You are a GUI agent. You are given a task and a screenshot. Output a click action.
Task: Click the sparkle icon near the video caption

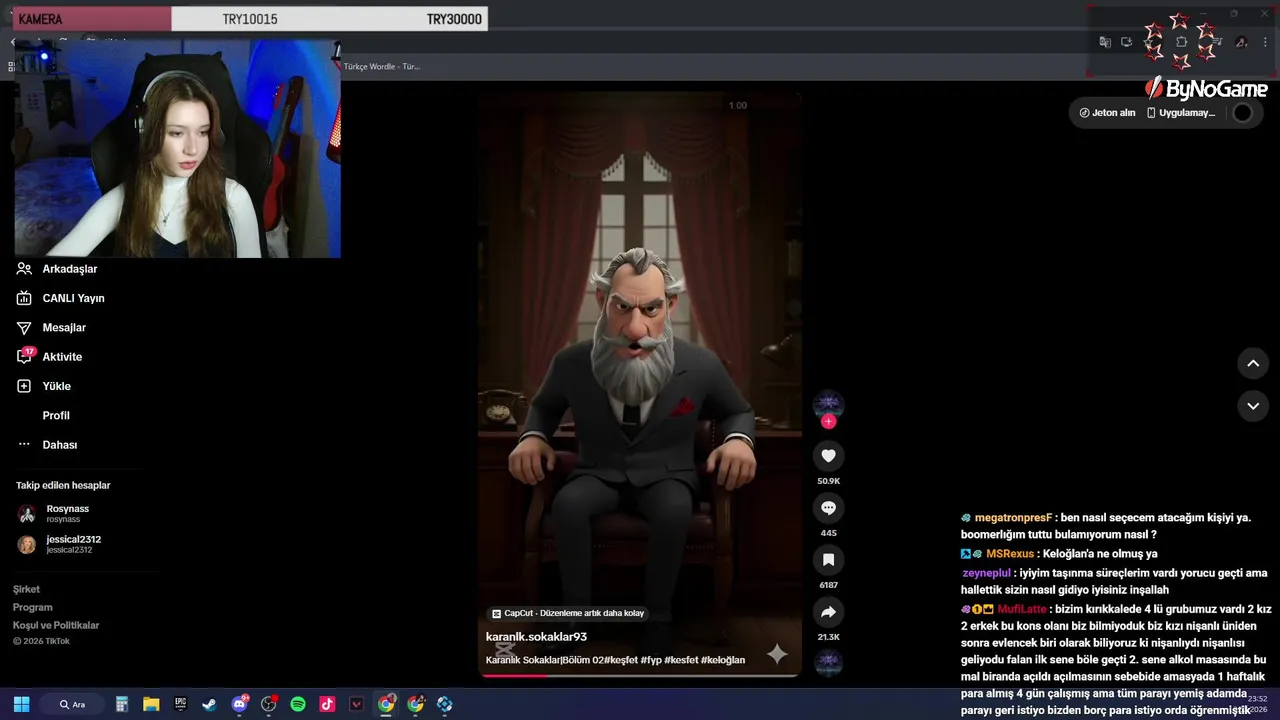click(x=777, y=654)
